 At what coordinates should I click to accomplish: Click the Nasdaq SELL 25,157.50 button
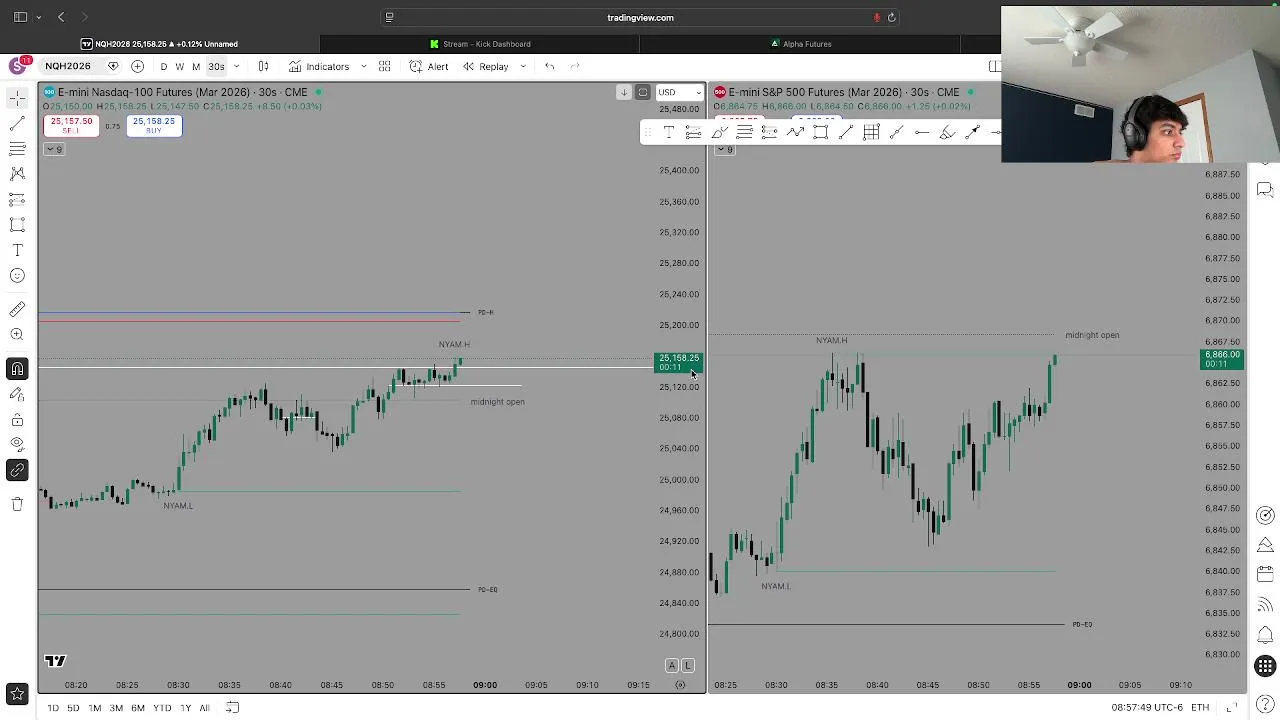point(71,125)
